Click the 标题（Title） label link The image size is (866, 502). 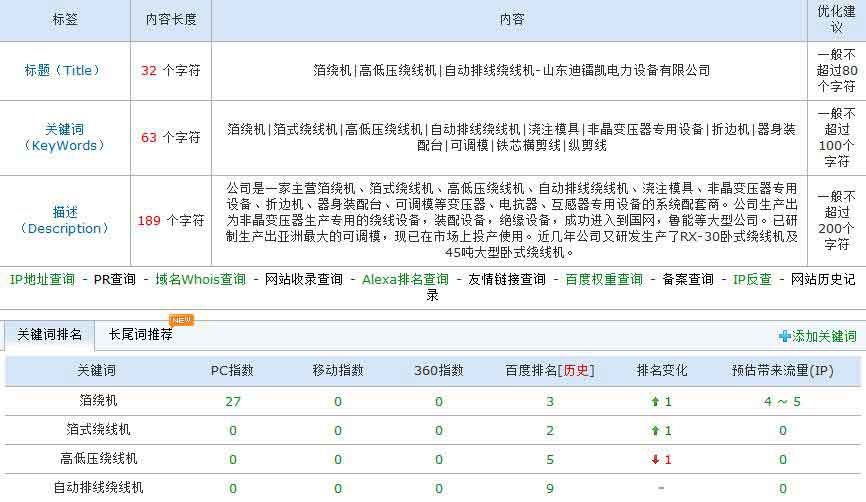(65, 71)
